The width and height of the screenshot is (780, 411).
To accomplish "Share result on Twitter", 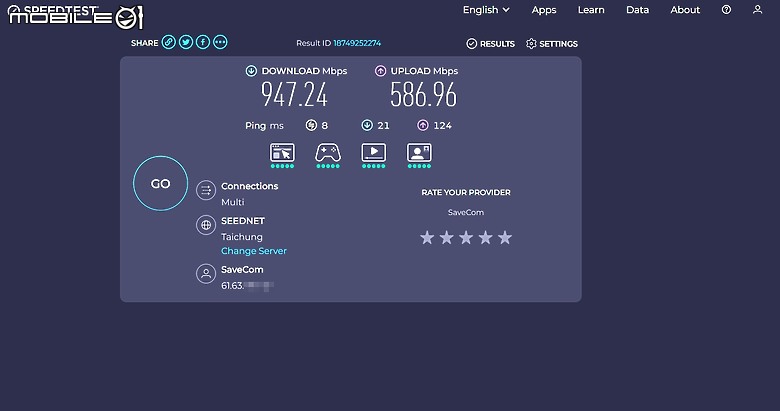I will 186,42.
